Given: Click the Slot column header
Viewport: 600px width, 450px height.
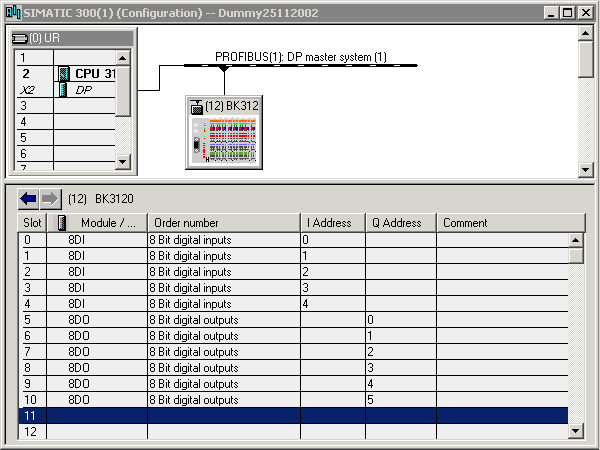Looking at the screenshot, I should (x=32, y=223).
